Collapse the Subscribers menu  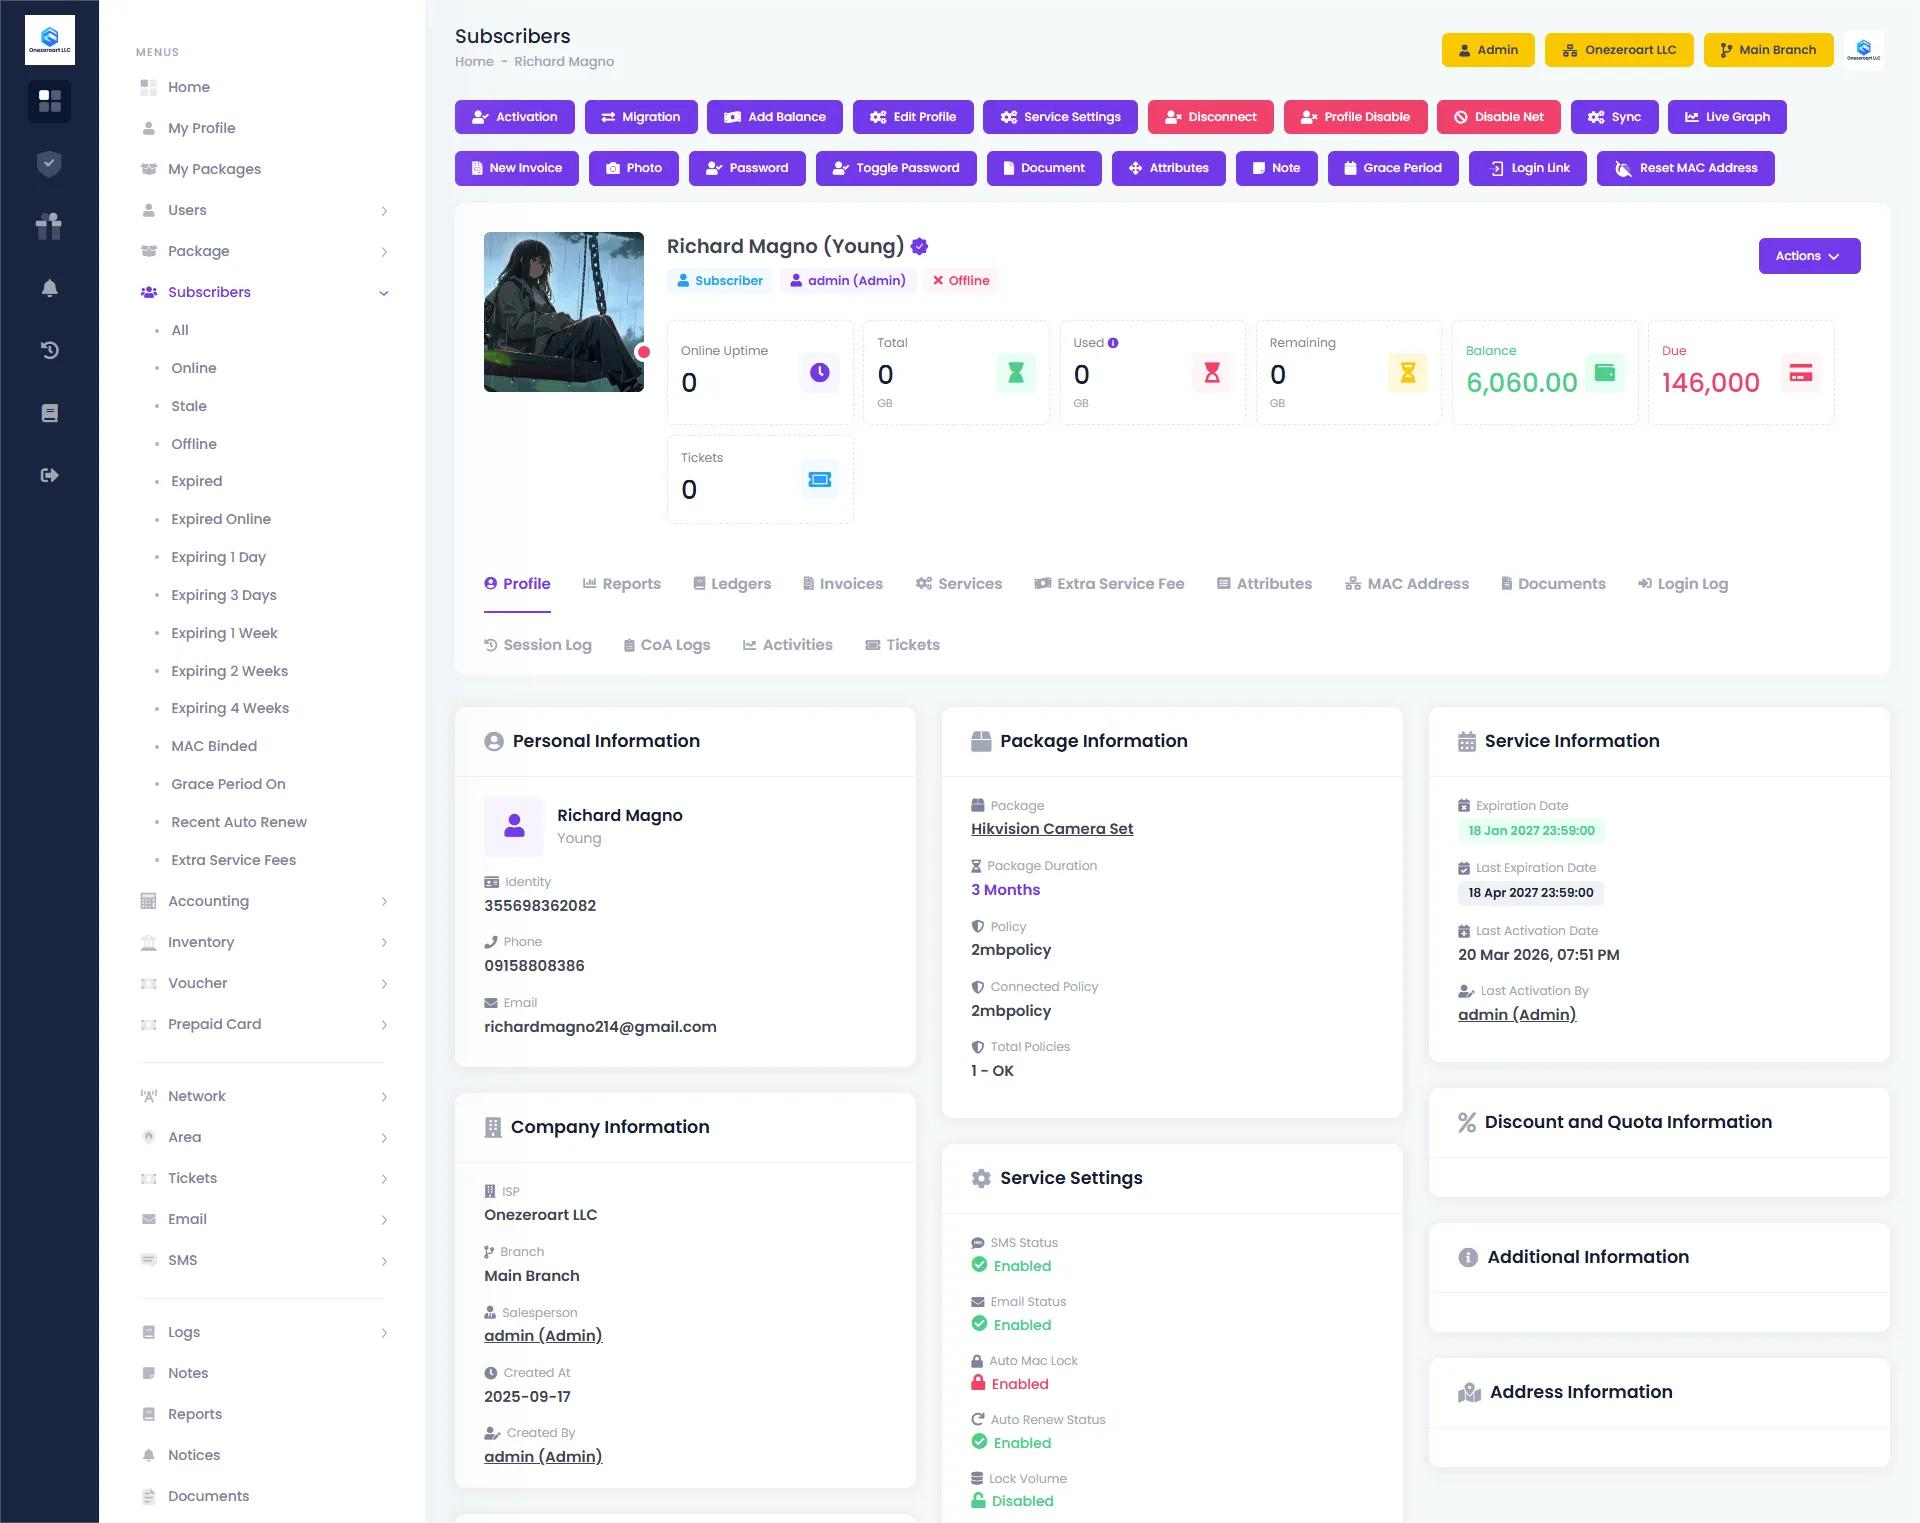point(208,291)
